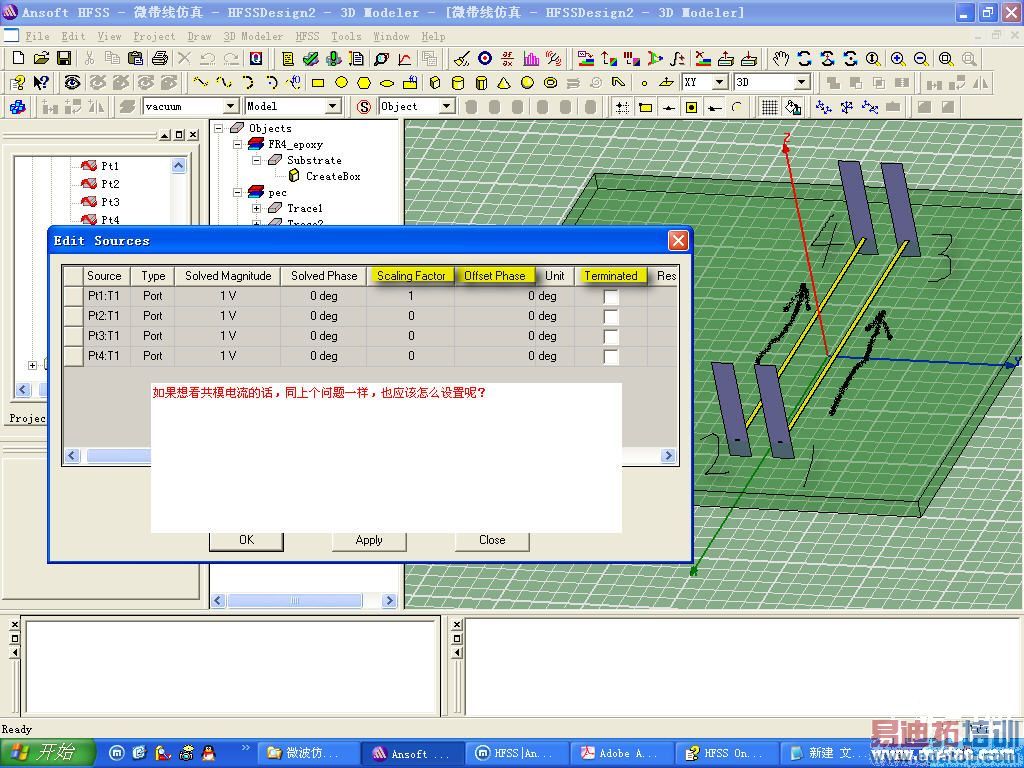Click Scaling Factor cell for Pt2:T1

[410, 316]
